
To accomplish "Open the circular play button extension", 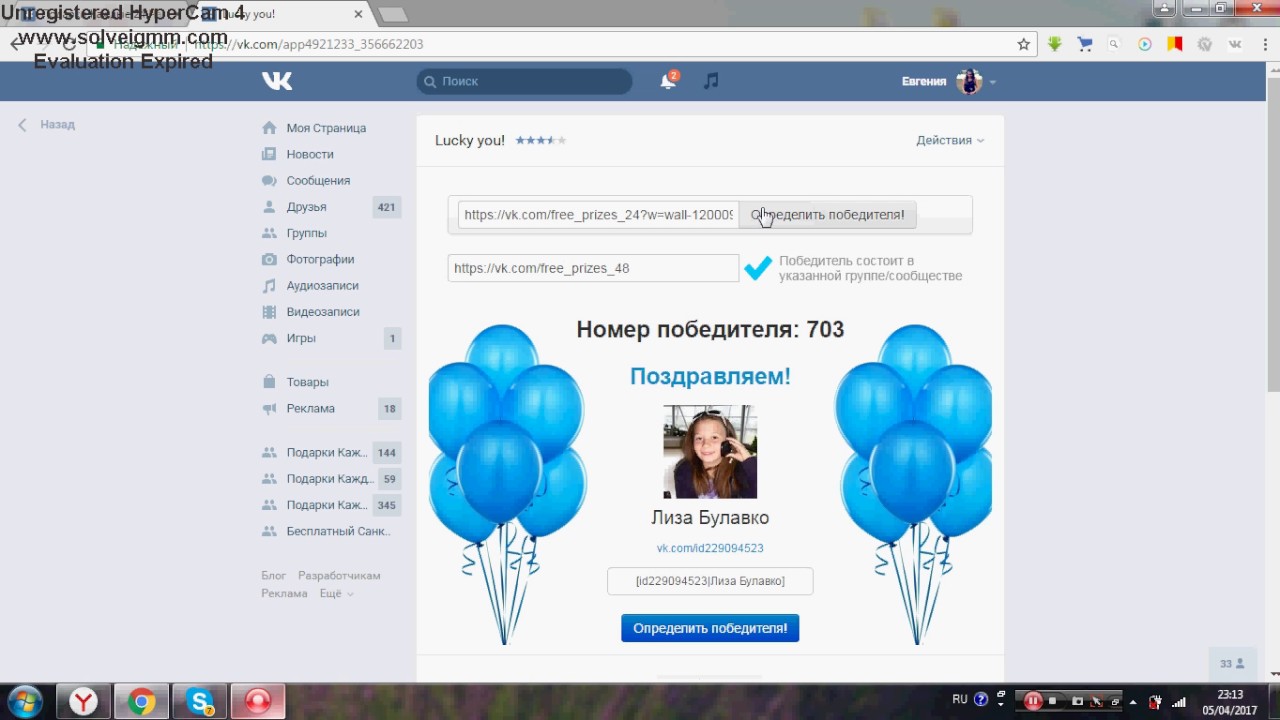I will [x=1145, y=44].
